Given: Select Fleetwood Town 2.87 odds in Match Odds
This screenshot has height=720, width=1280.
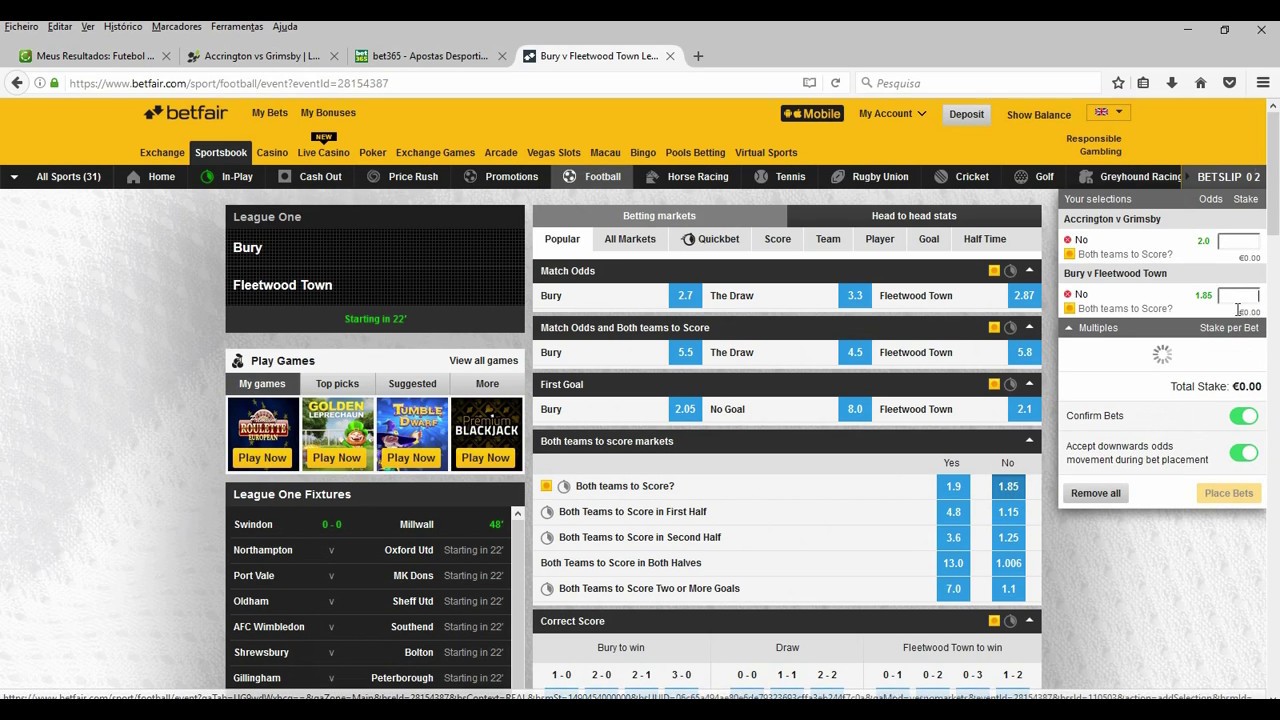Looking at the screenshot, I should (x=1024, y=296).
